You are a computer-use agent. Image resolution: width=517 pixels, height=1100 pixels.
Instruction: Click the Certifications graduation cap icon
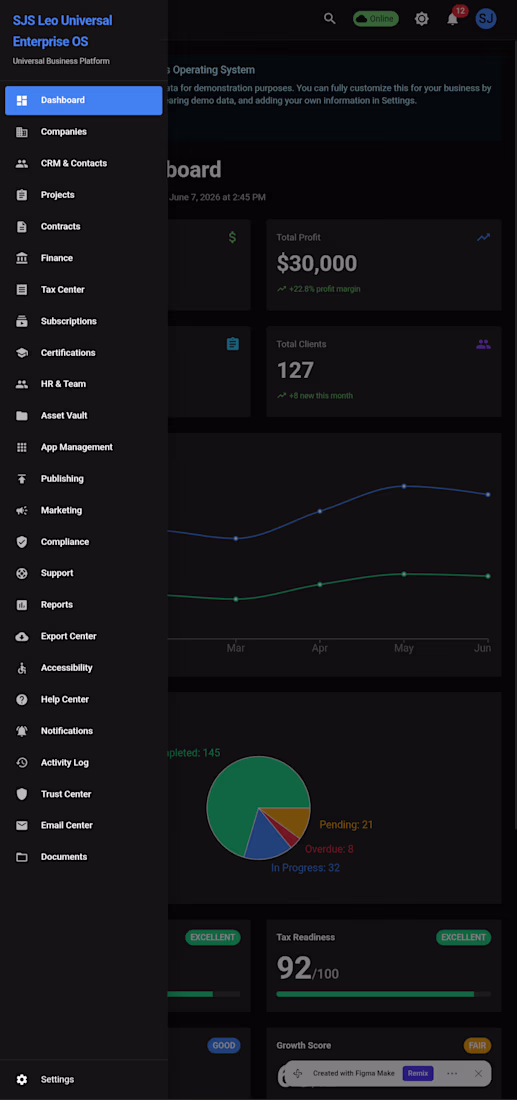point(22,353)
